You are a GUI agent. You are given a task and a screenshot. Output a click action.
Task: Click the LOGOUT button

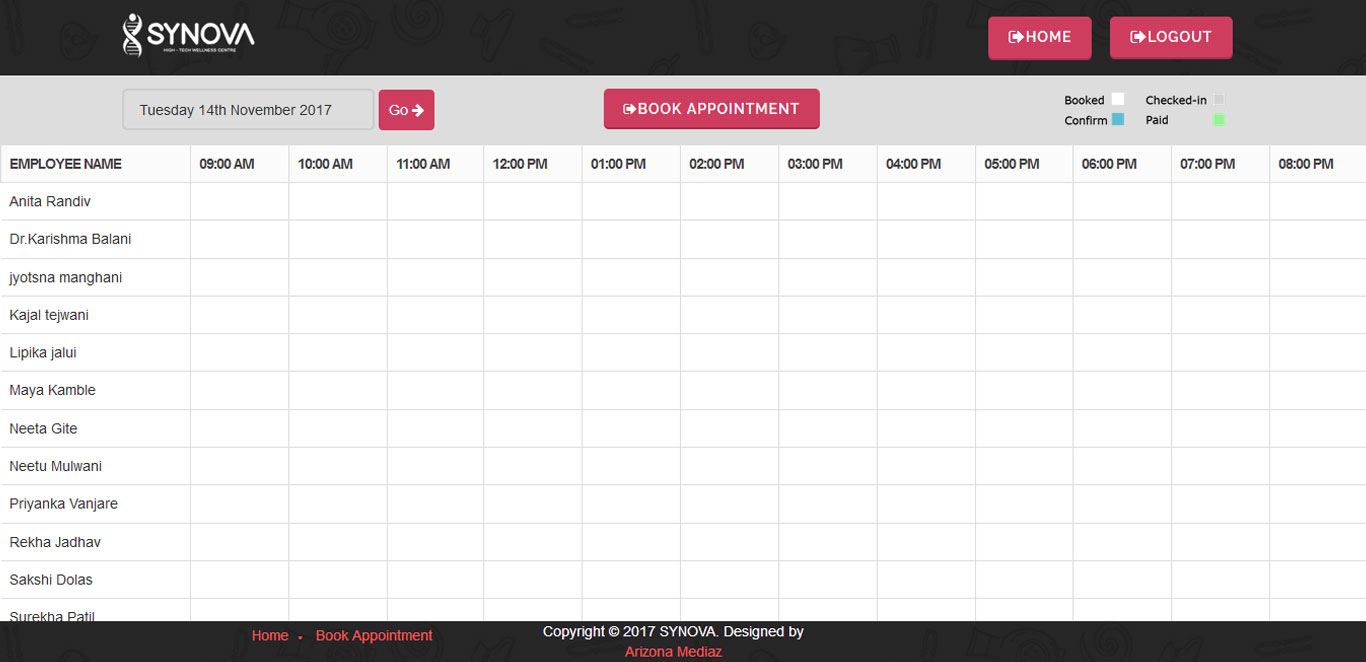[1170, 37]
